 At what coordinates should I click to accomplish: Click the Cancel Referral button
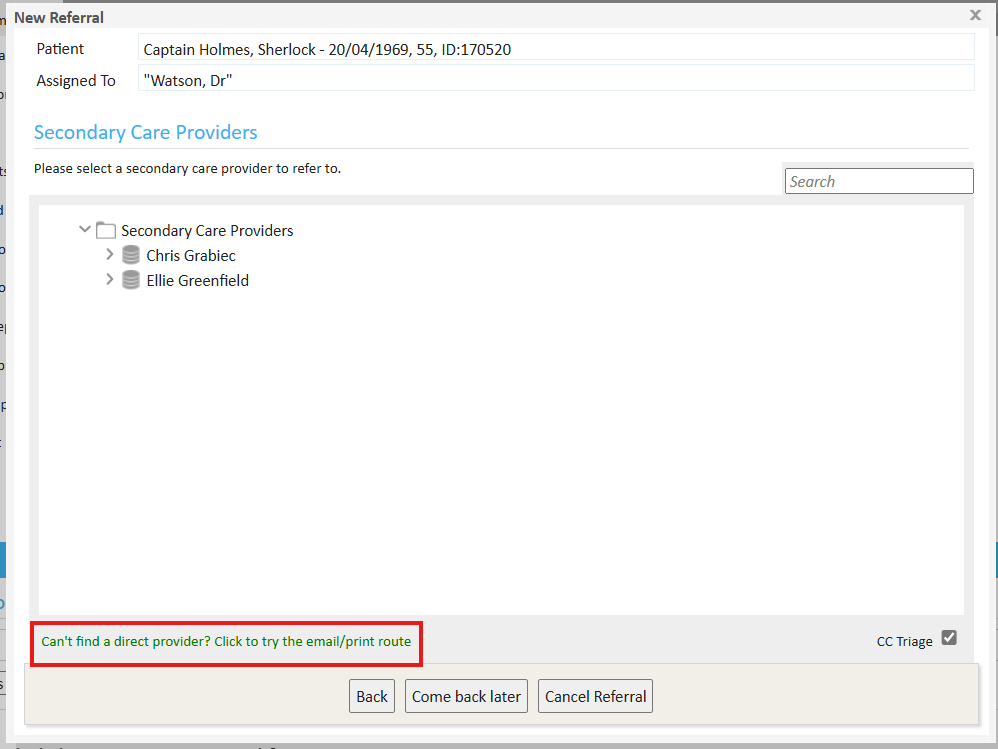595,696
